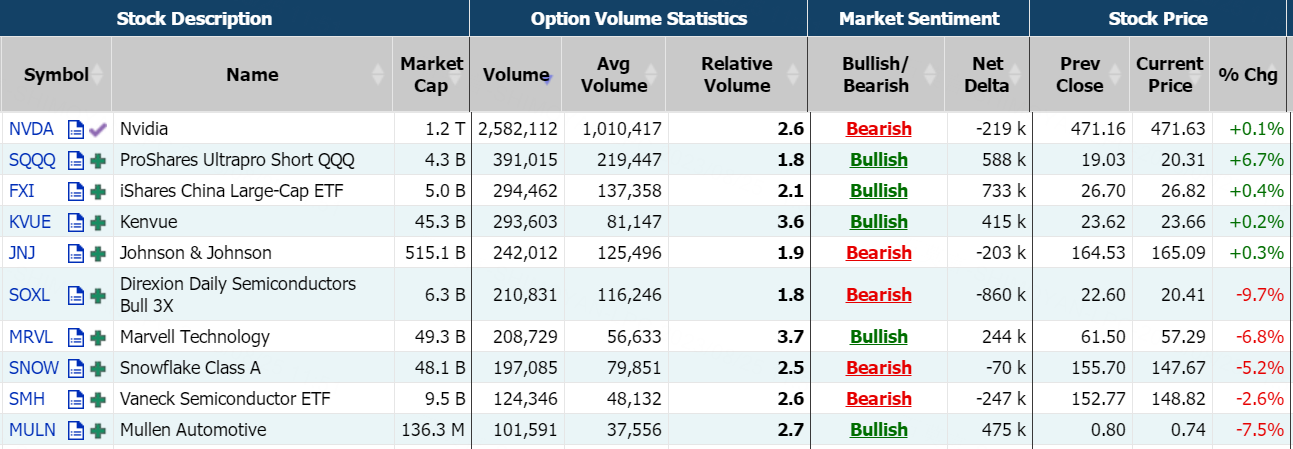Sort the table by Name column
Screen dimensions: 1293x449
(x=252, y=74)
